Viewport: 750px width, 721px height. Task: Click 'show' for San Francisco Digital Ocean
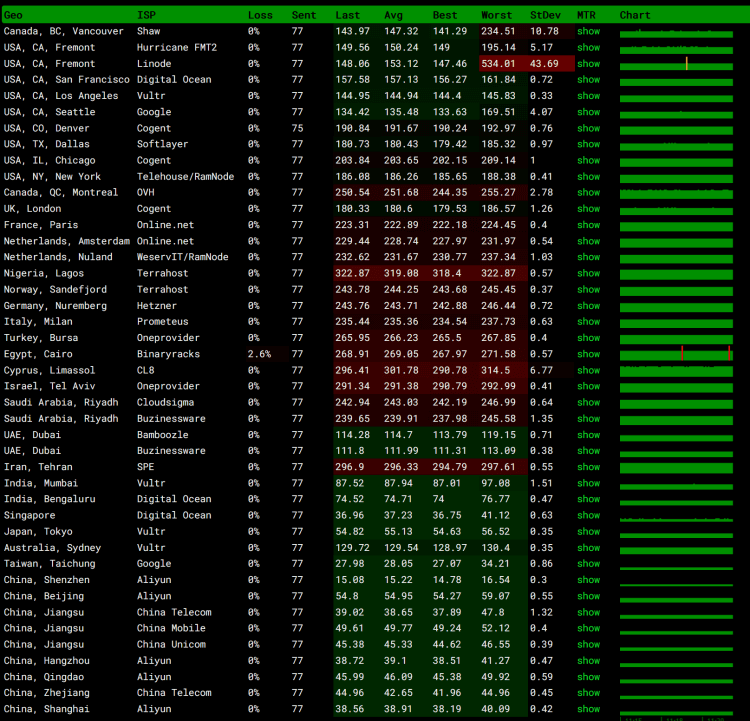(x=588, y=79)
